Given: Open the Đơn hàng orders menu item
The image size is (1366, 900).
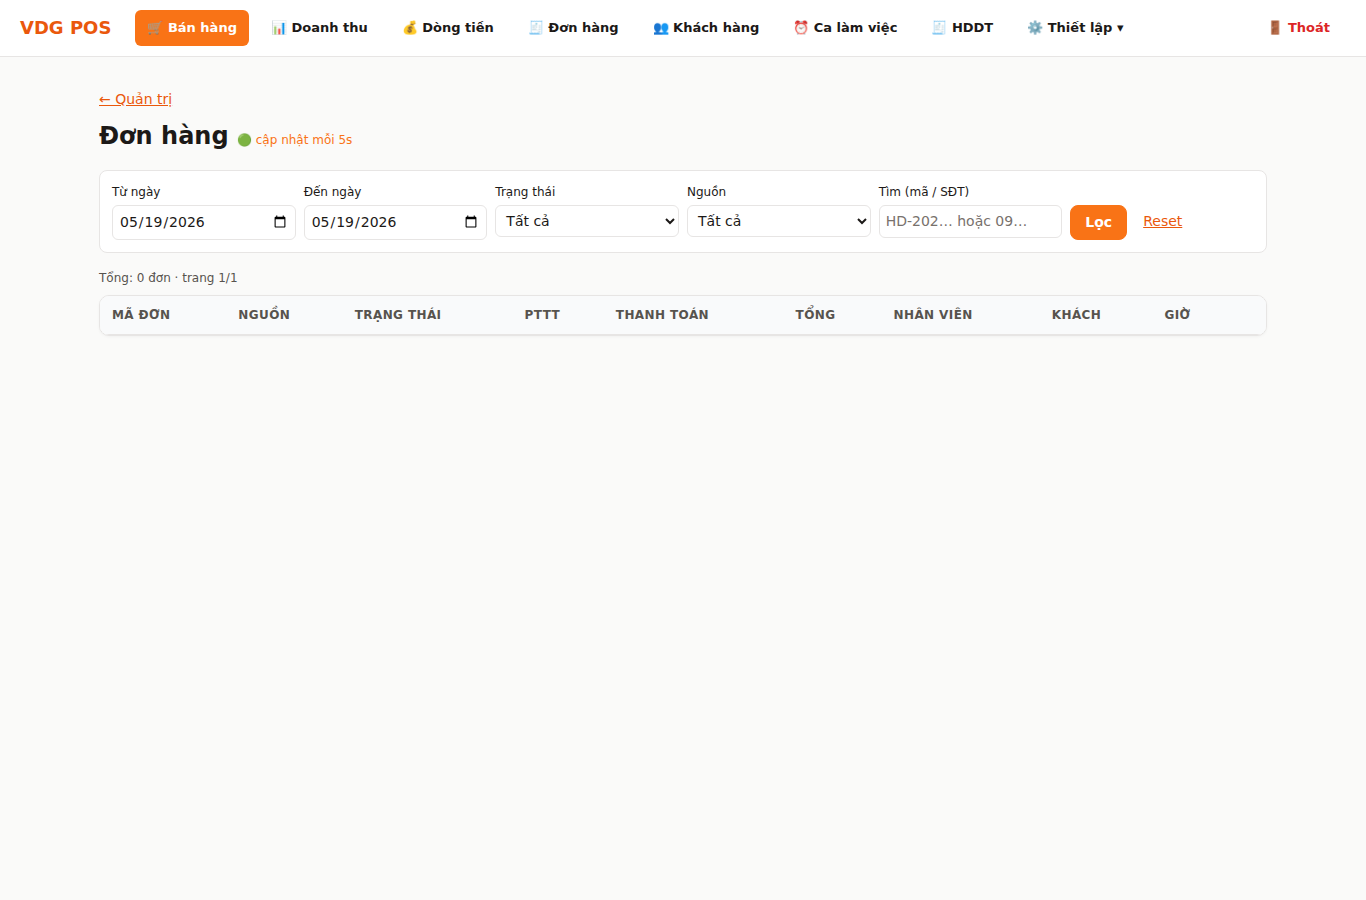Looking at the screenshot, I should [x=573, y=28].
